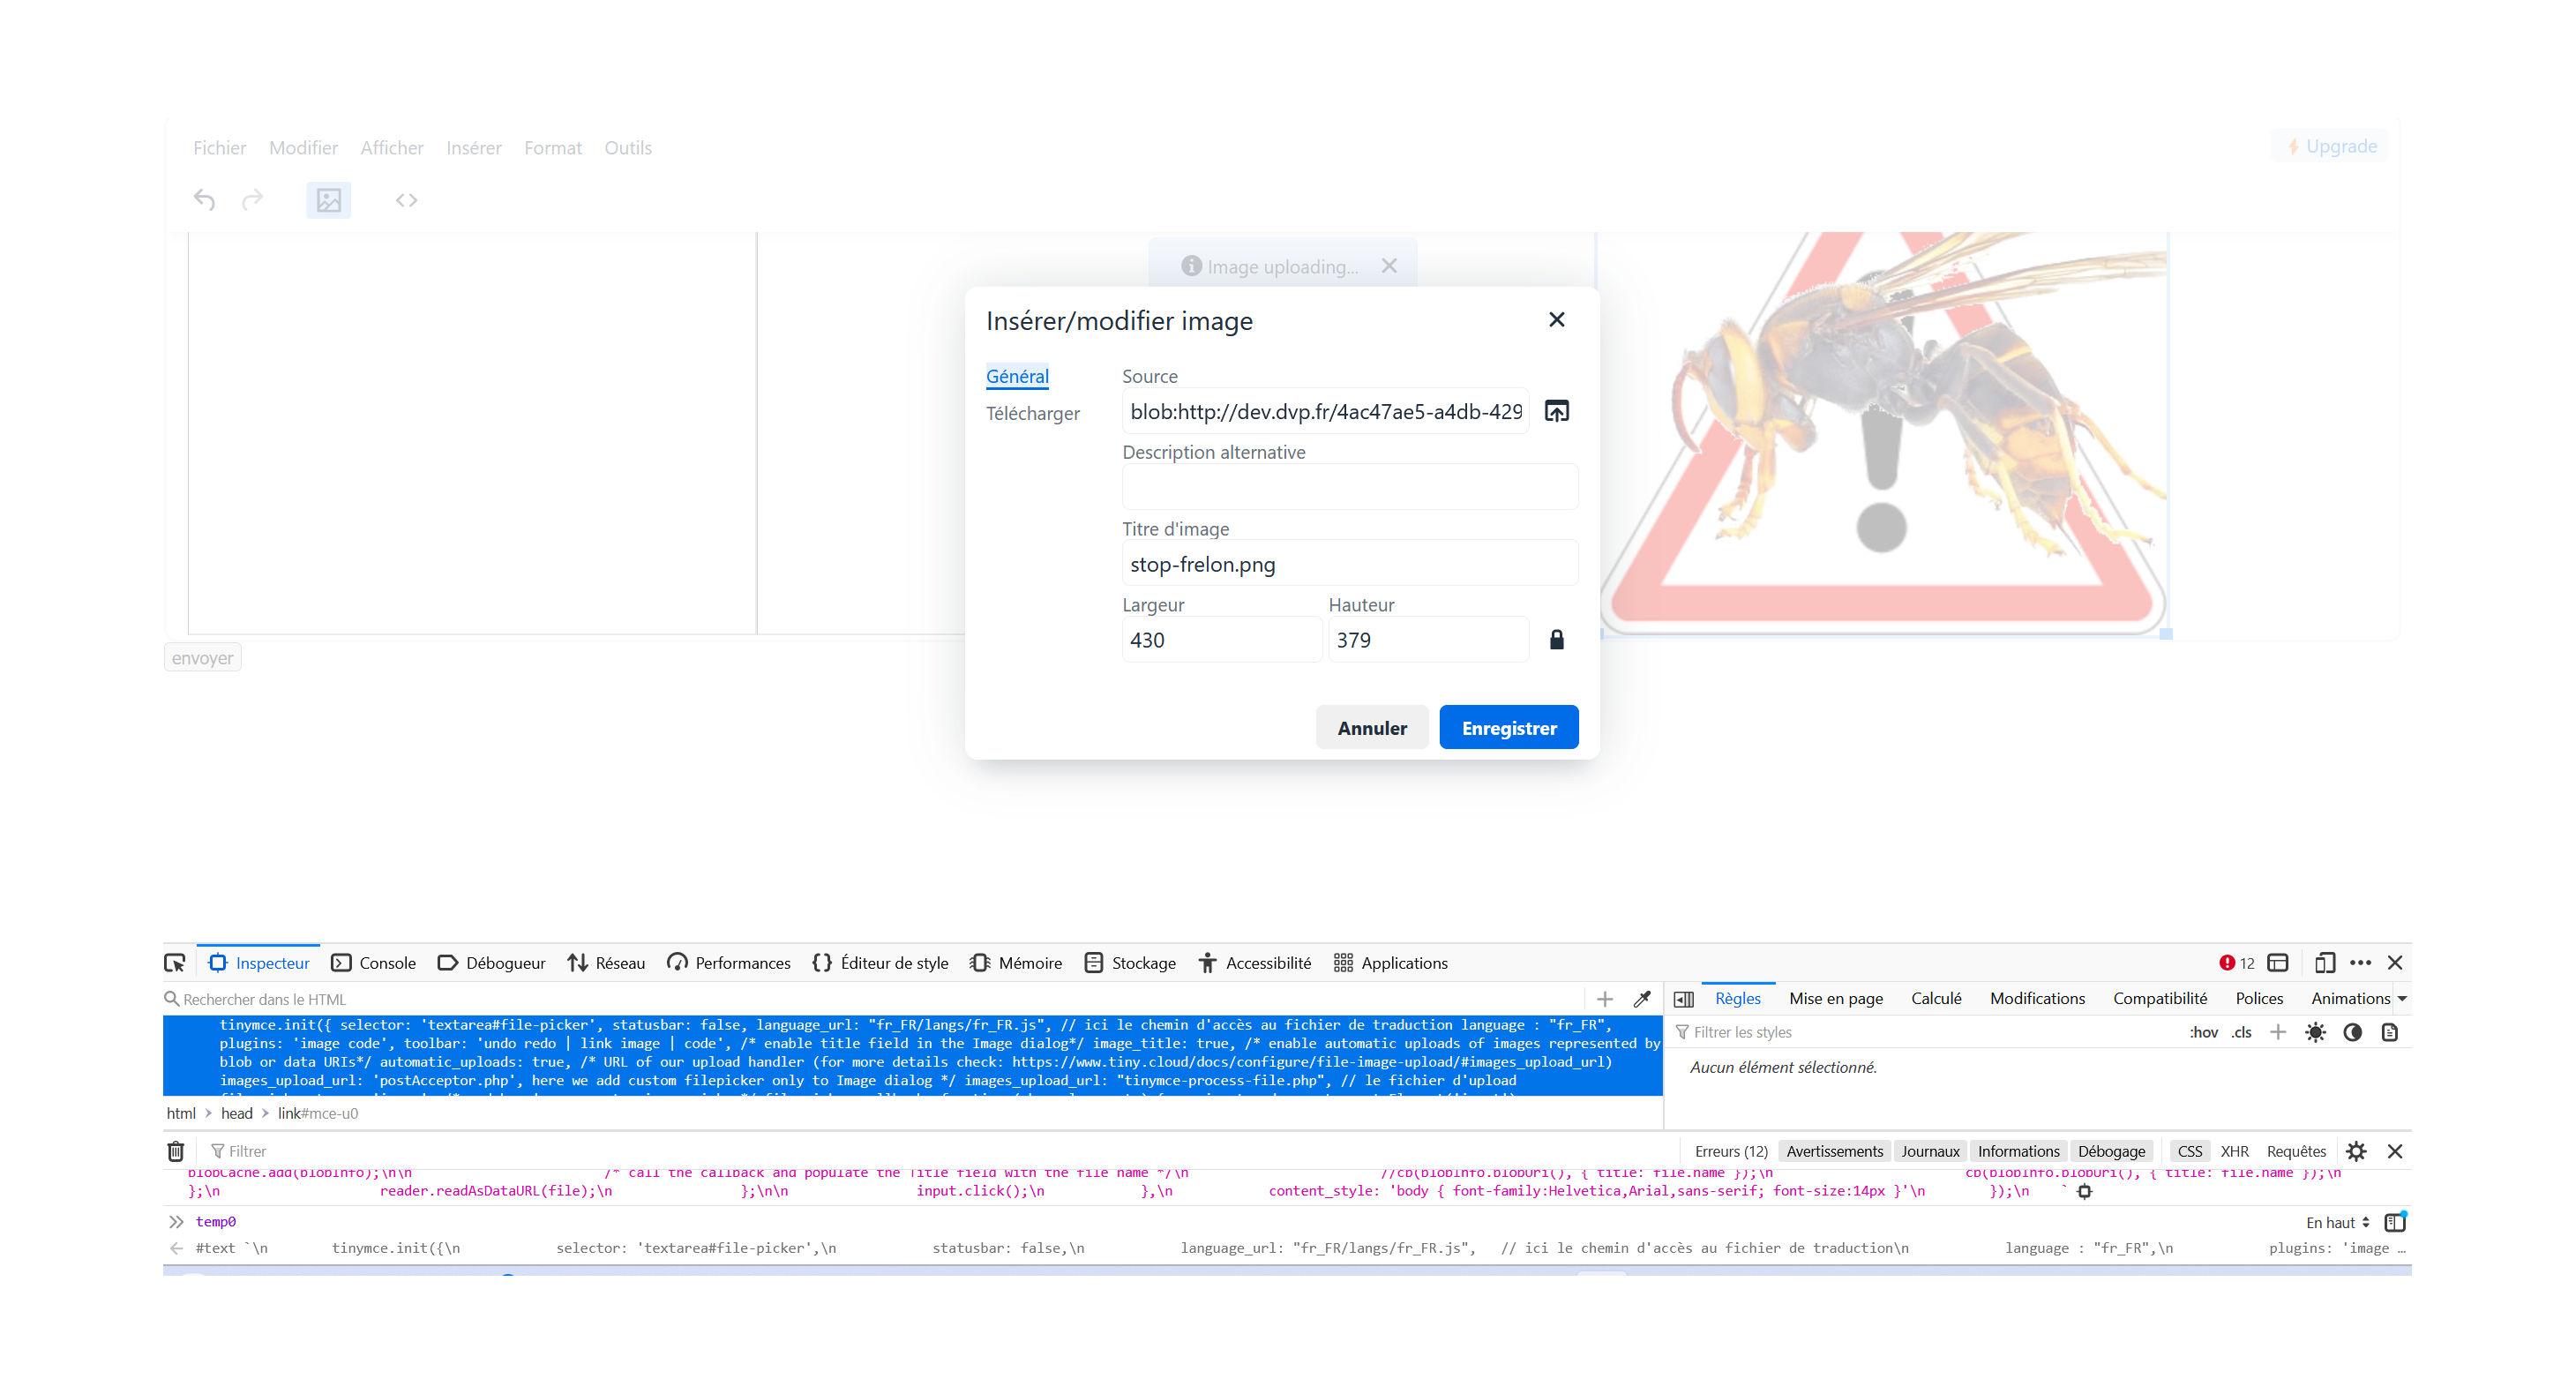Open console settings gear
This screenshot has height=1394, width=2576.
pos(2356,1151)
